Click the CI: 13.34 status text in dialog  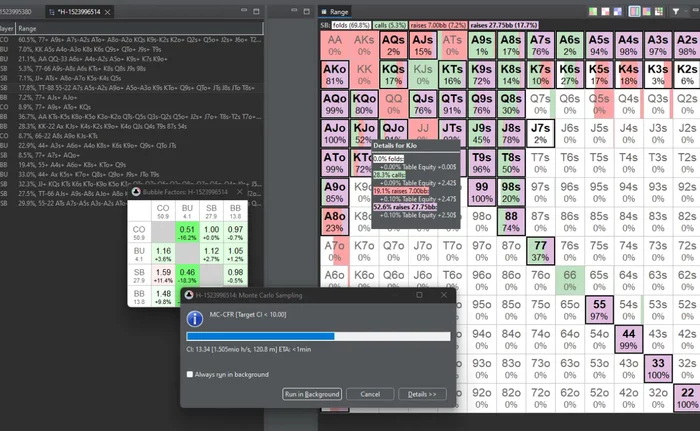coord(249,349)
